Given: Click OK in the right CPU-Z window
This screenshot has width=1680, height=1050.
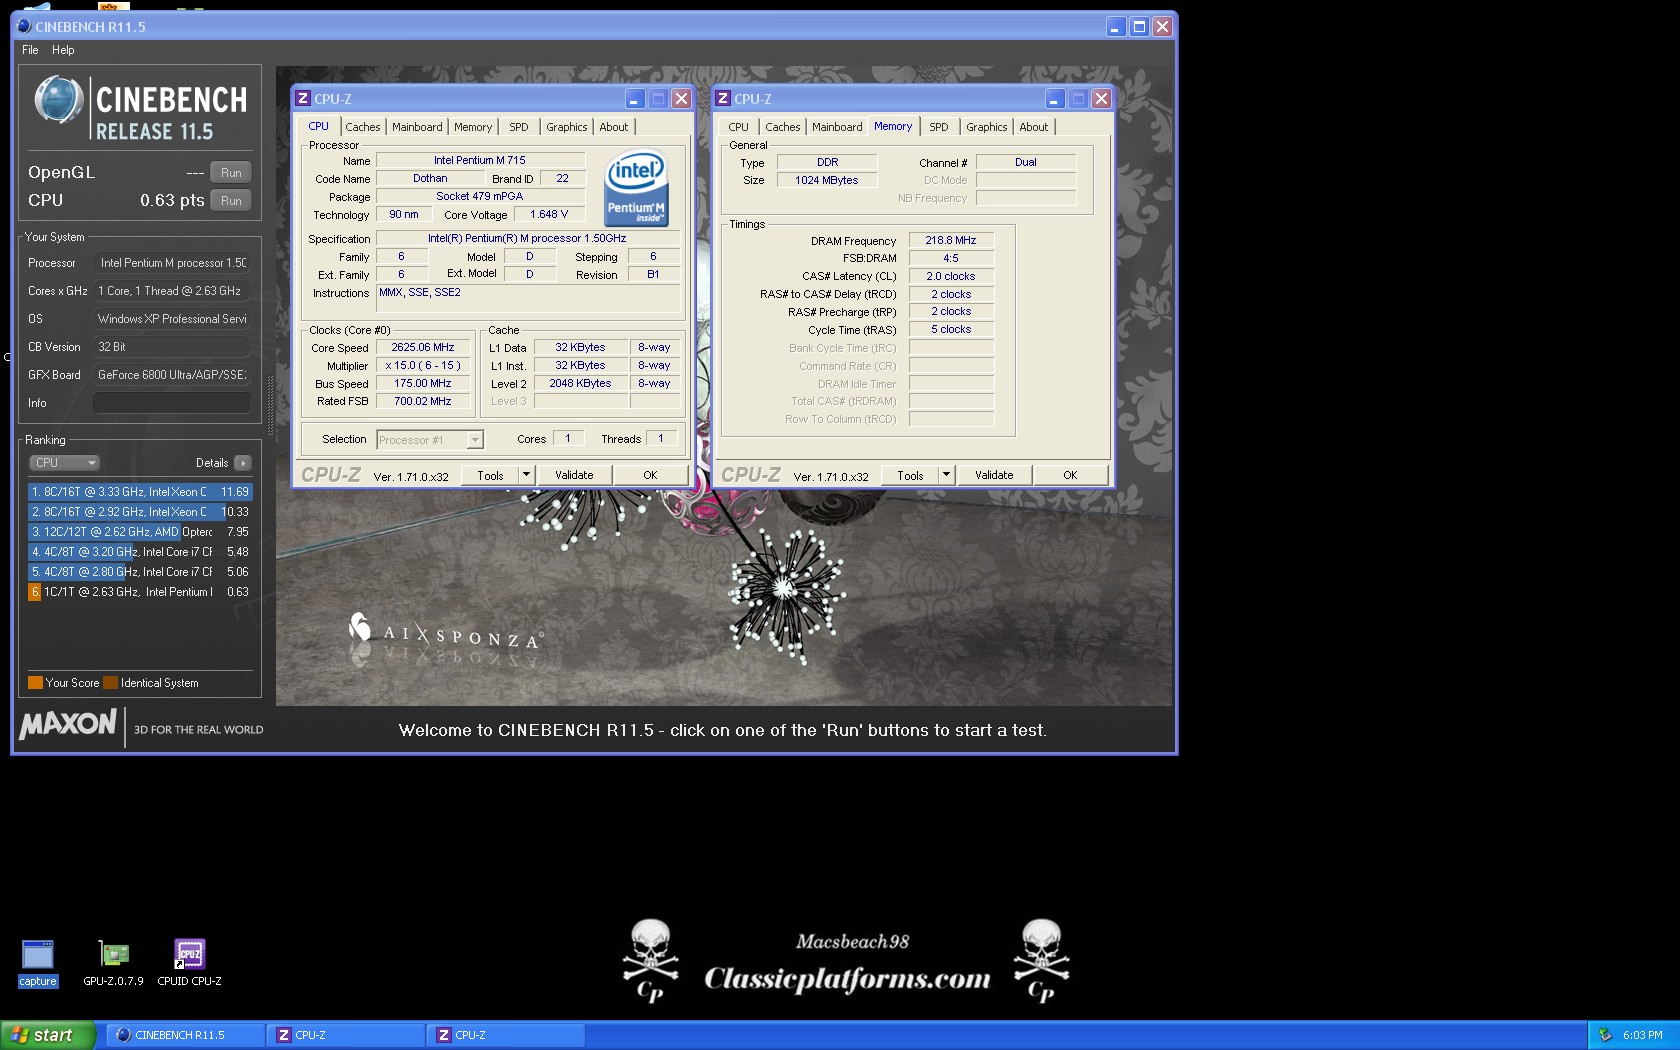Looking at the screenshot, I should (1070, 475).
